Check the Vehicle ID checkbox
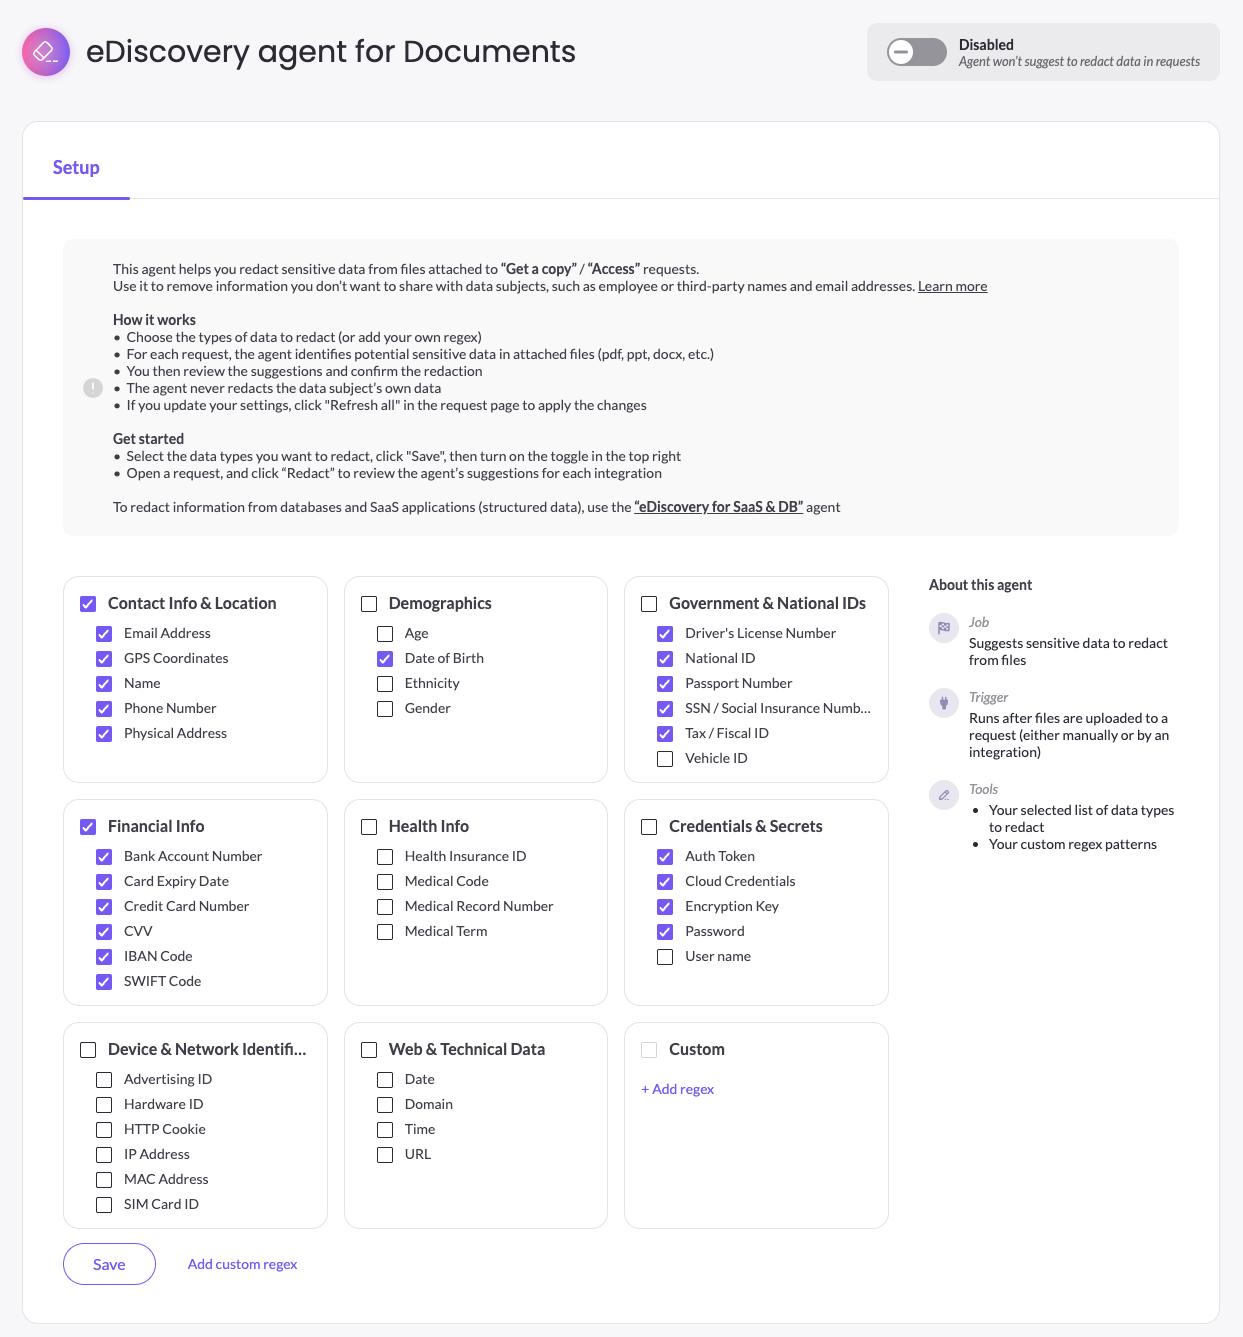The width and height of the screenshot is (1243, 1337). tap(665, 759)
